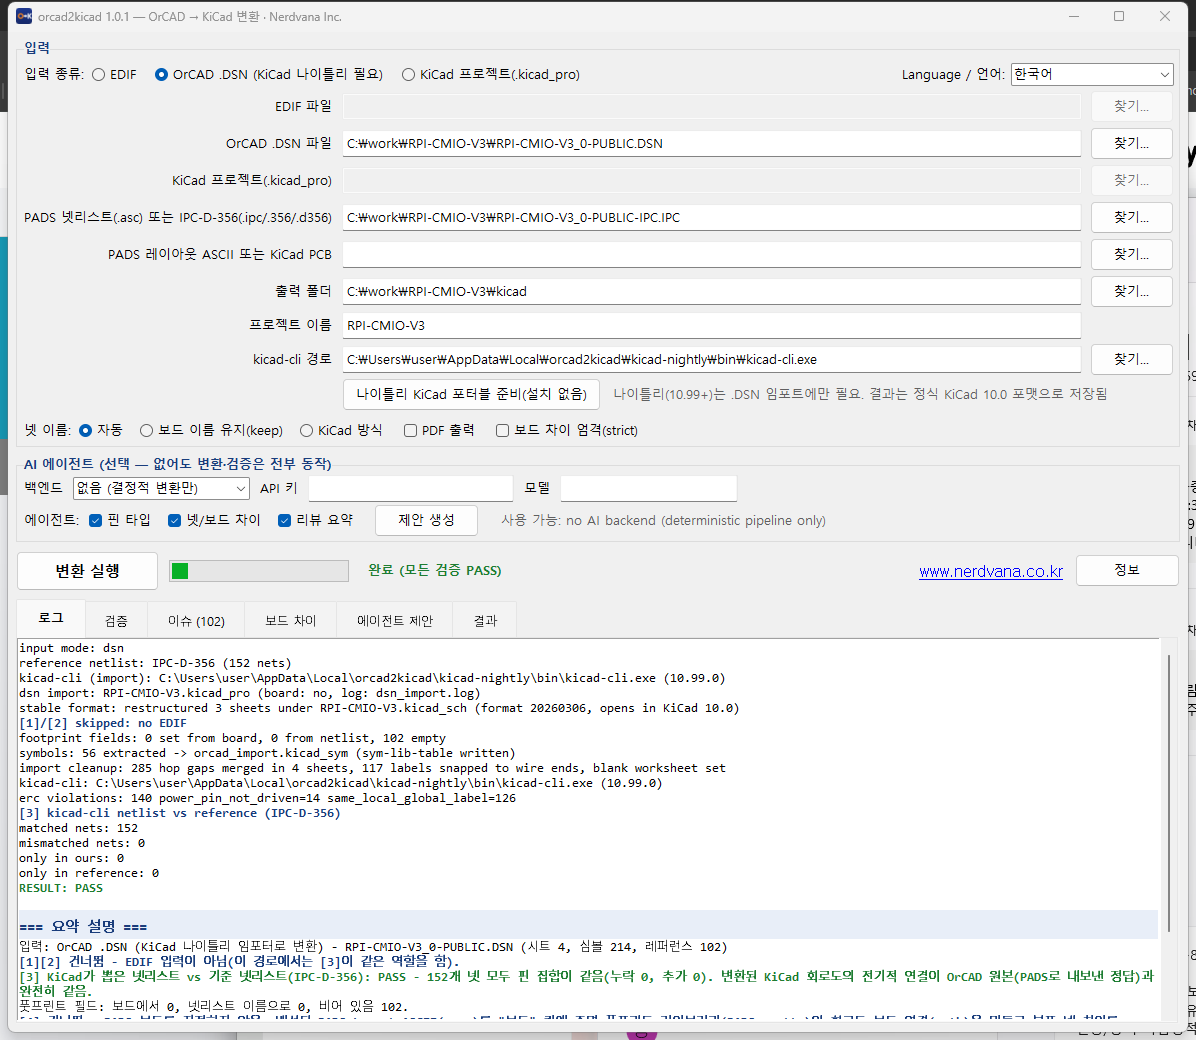Viewport: 1196px width, 1040px height.
Task: Open the 백엔드 backend dropdown
Action: 161,488
